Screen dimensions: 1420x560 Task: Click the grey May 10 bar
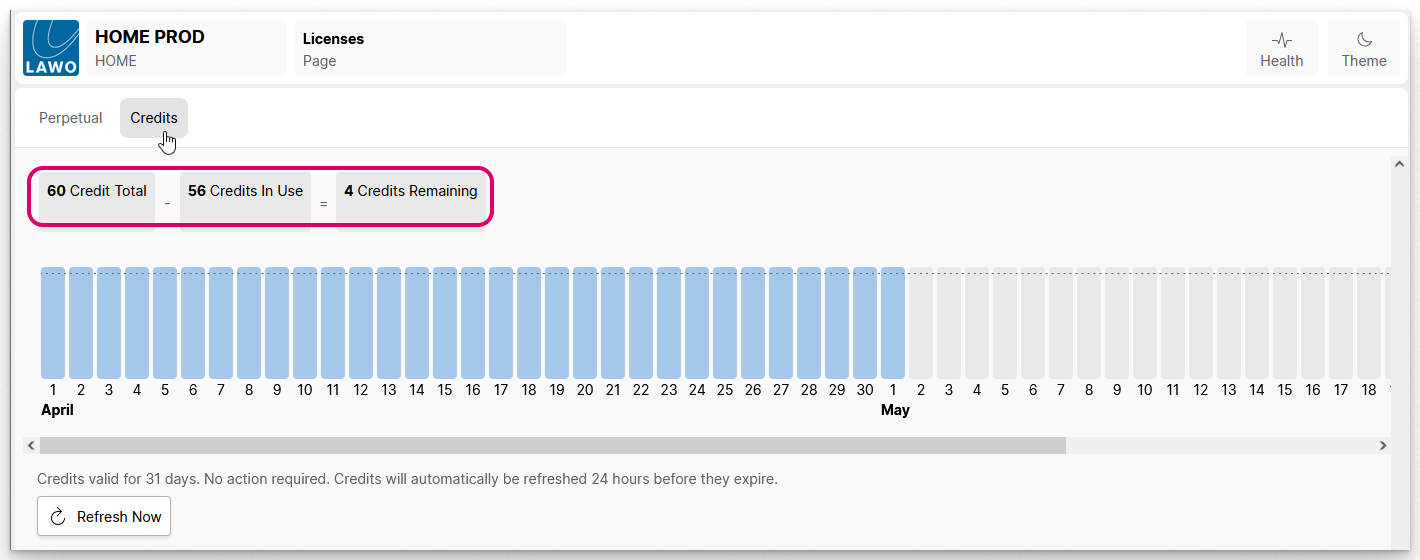pos(1145,323)
